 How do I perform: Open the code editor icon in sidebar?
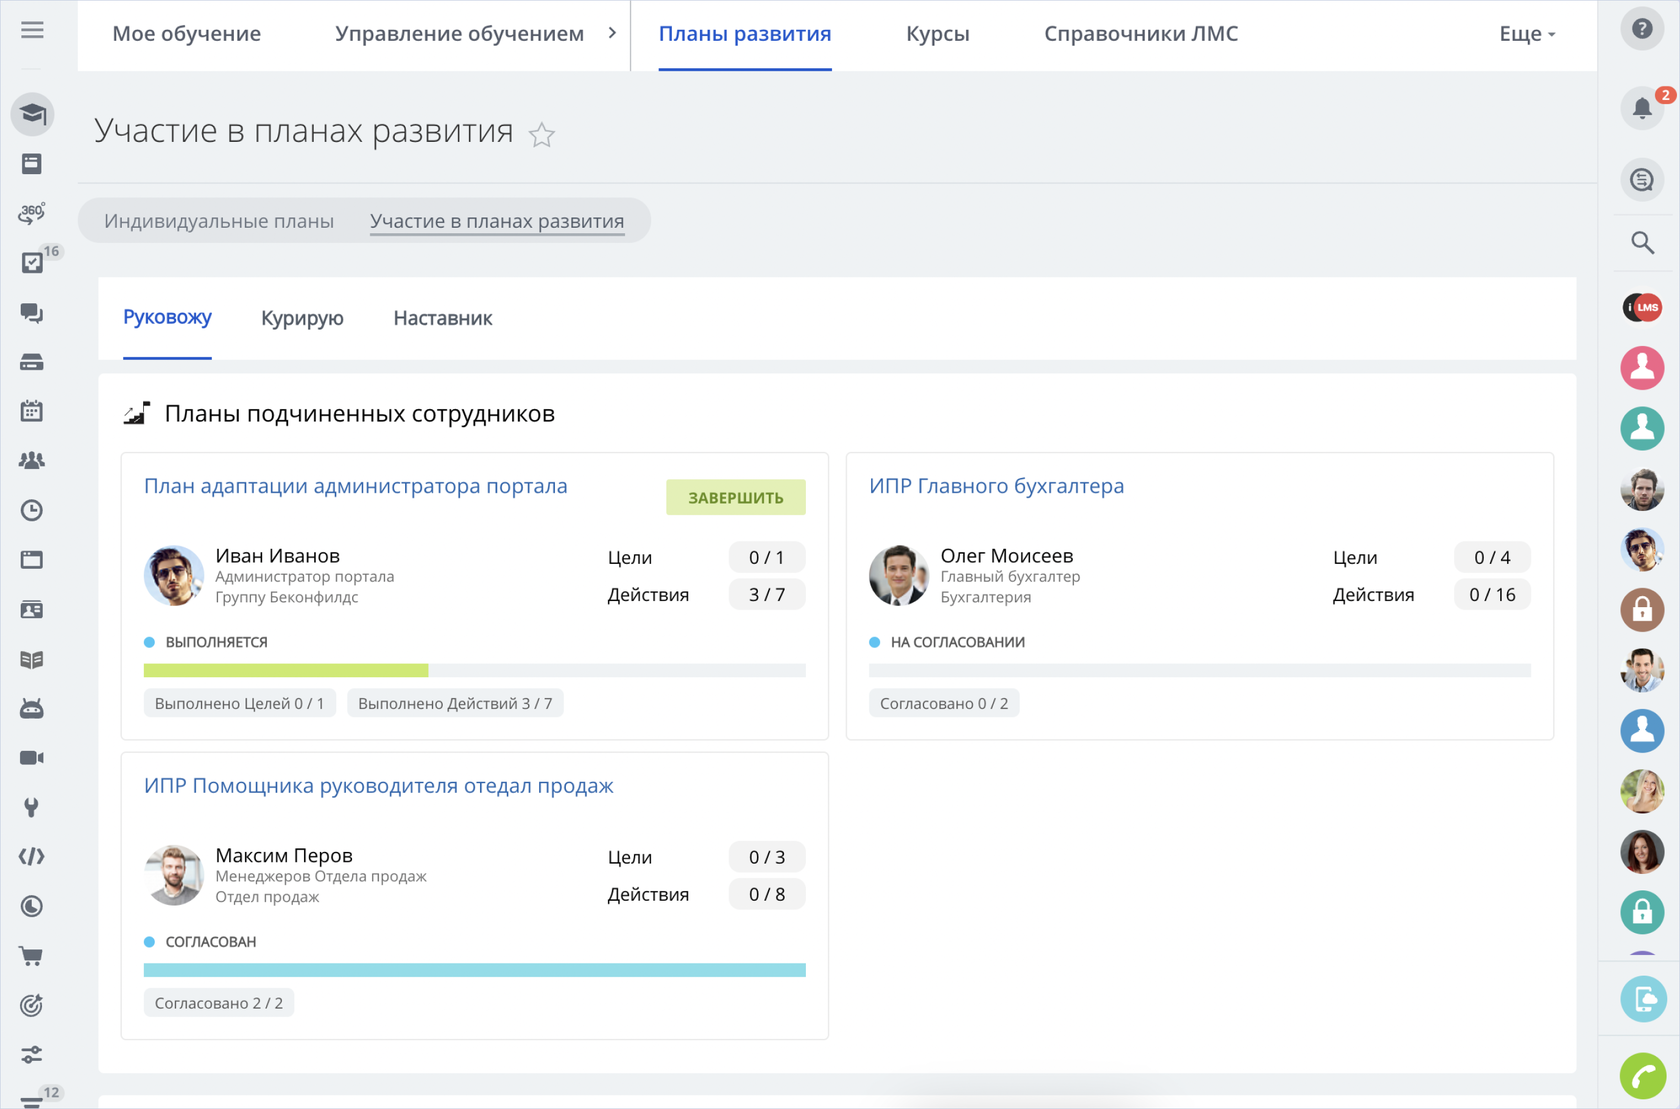(x=31, y=856)
